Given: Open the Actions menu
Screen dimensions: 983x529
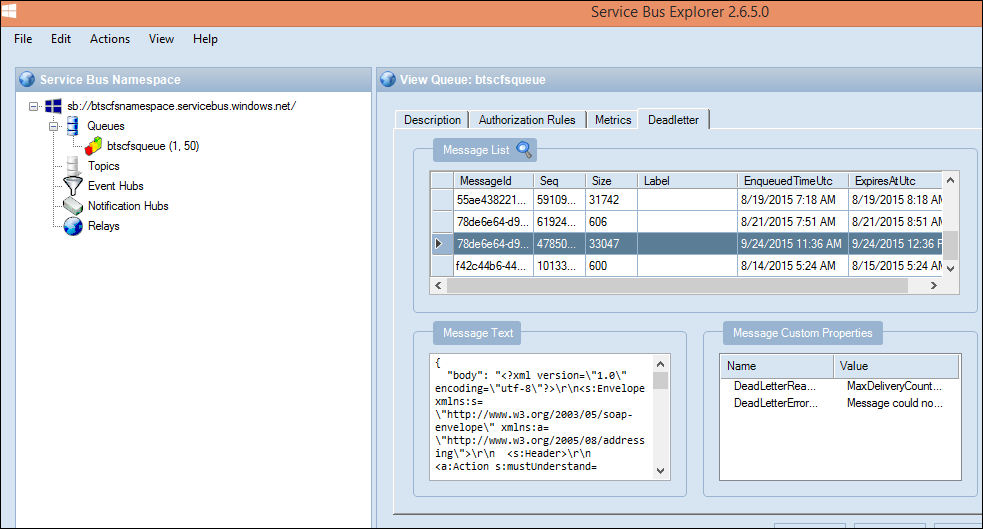Looking at the screenshot, I should click(110, 39).
